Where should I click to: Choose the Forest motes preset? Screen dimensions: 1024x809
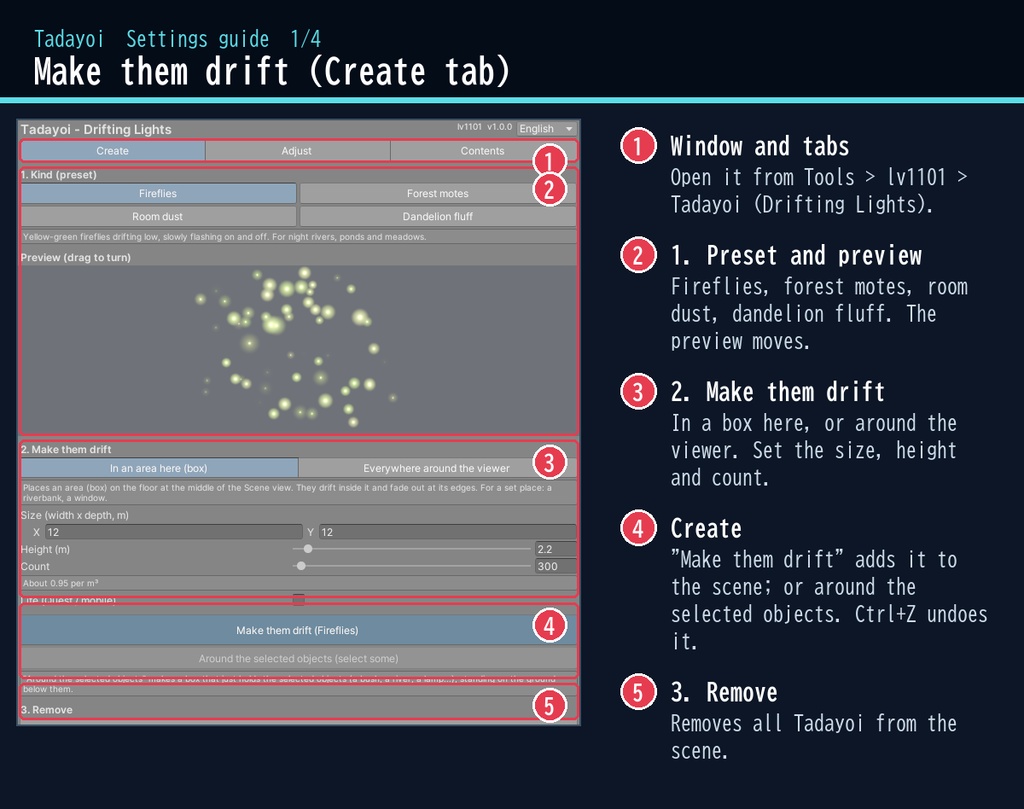click(x=438, y=193)
